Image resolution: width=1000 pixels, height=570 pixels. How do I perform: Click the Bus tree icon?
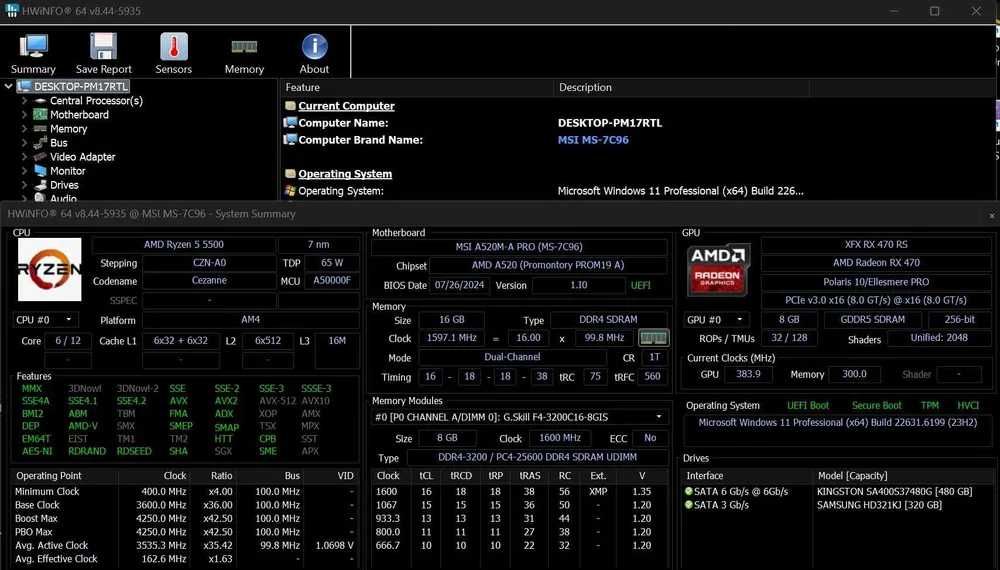[x=41, y=143]
